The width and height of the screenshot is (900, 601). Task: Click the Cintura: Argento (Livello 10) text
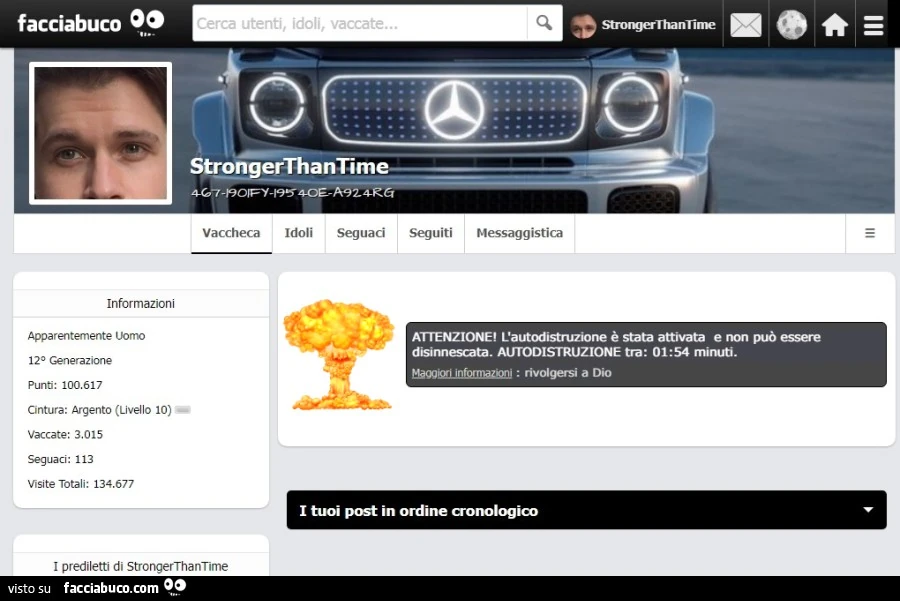tap(99, 410)
